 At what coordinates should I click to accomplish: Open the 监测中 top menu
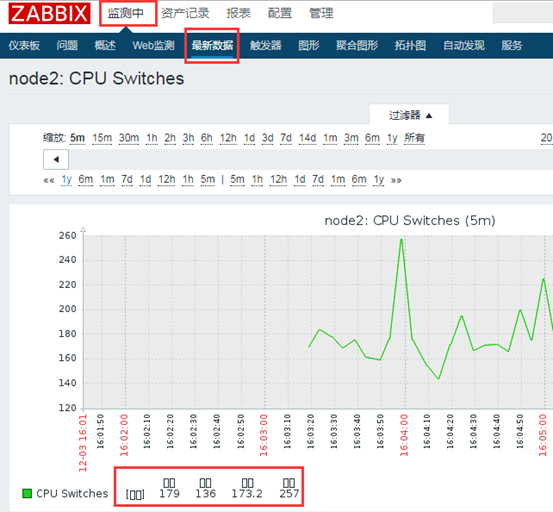pyautogui.click(x=126, y=13)
